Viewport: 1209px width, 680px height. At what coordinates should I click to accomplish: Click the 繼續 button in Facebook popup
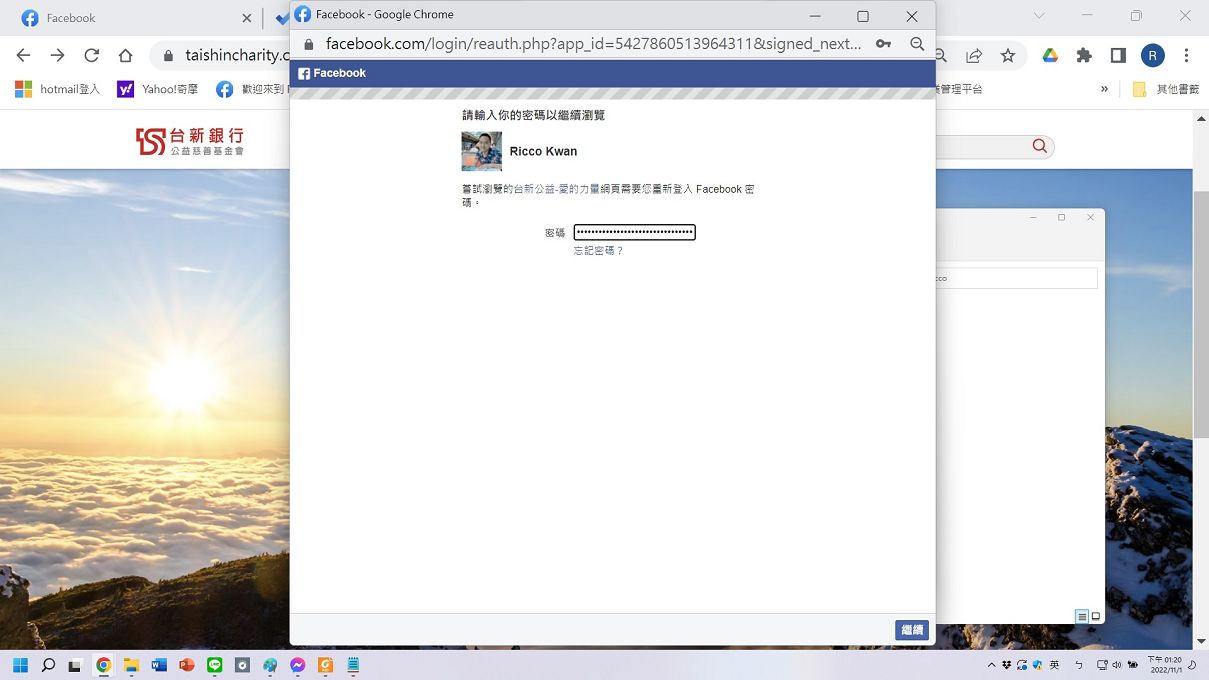[912, 630]
